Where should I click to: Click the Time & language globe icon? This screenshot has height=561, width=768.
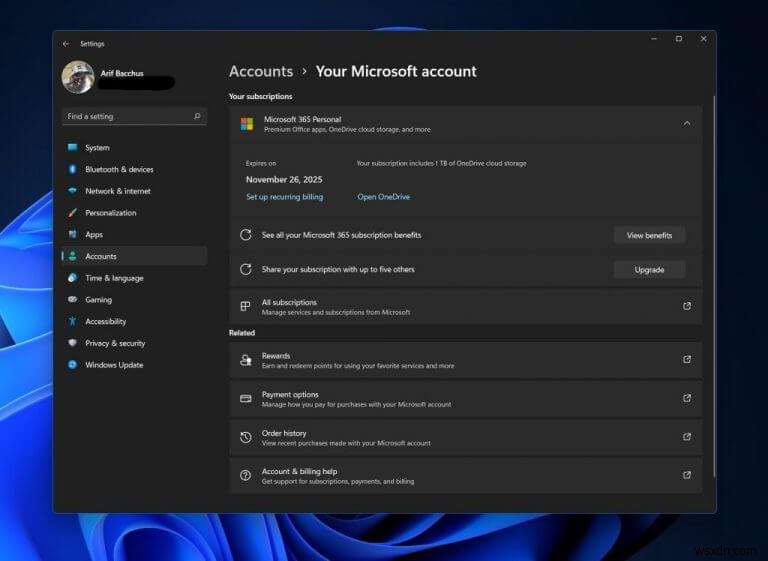[x=72, y=278]
